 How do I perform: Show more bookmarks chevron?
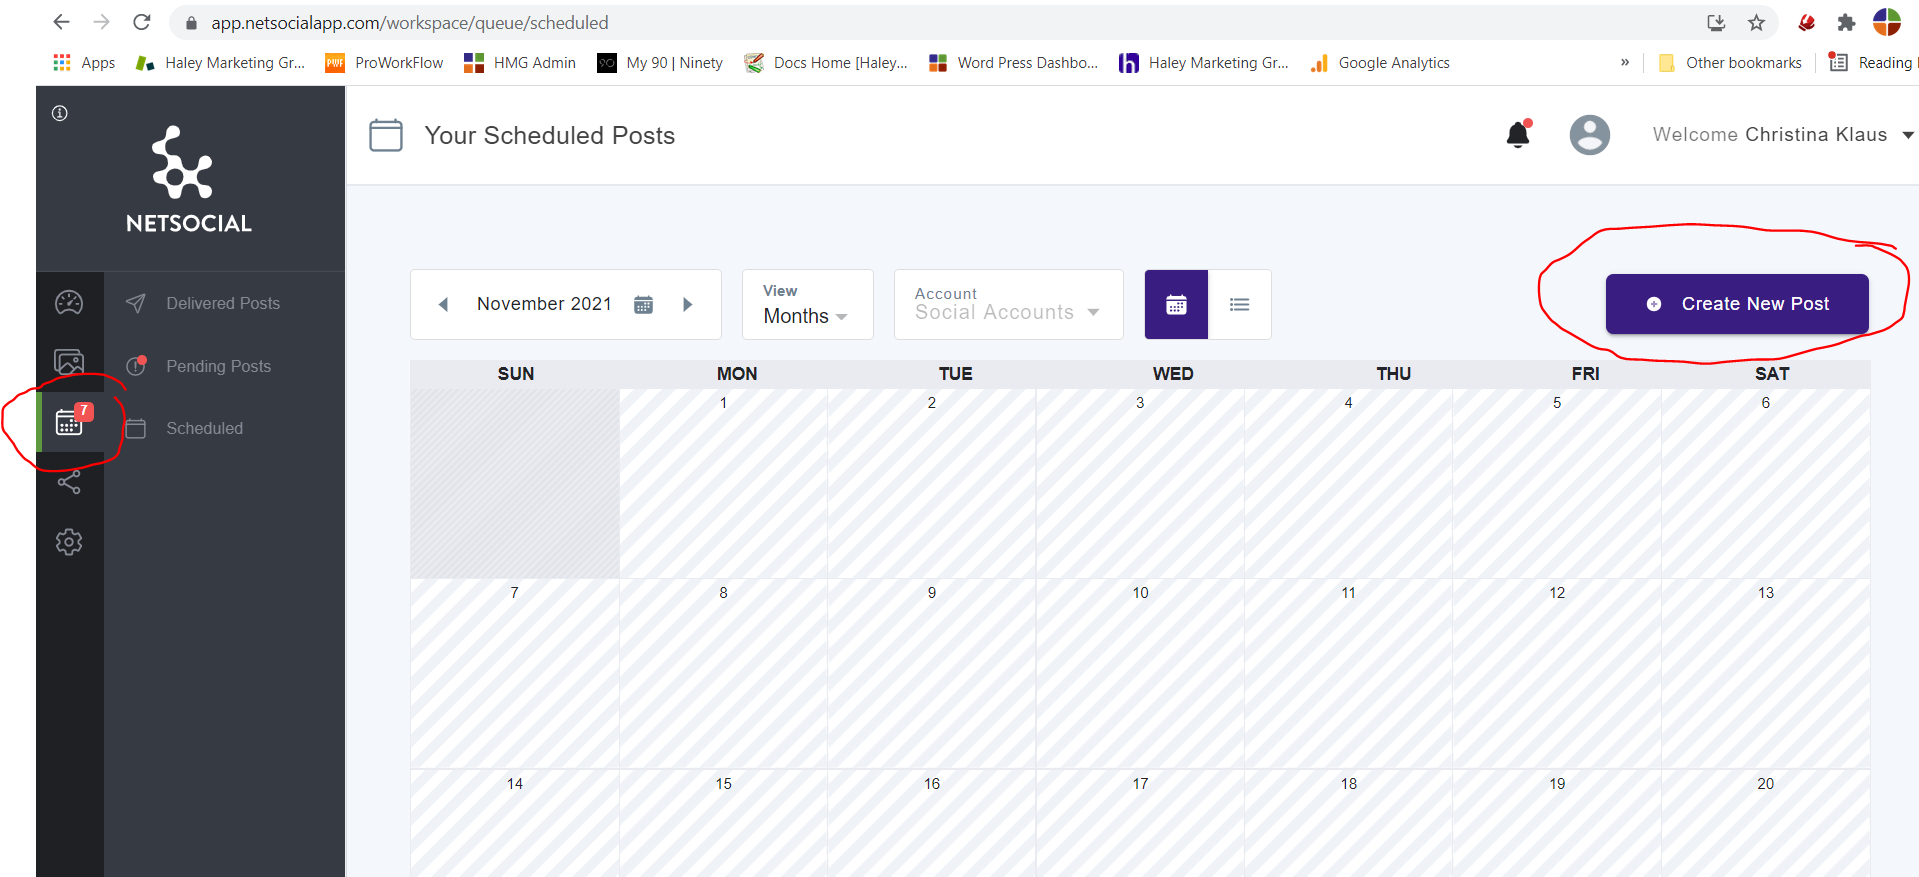(x=1625, y=62)
